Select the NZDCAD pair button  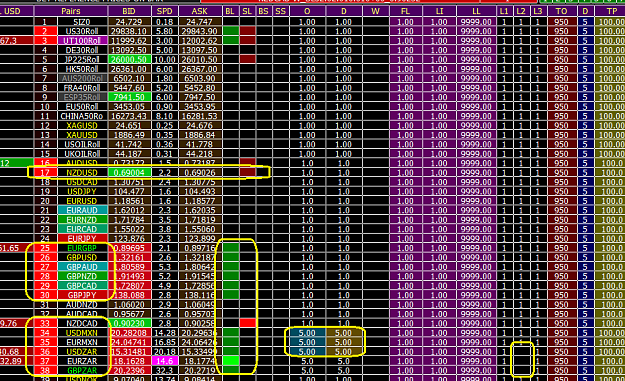point(82,323)
